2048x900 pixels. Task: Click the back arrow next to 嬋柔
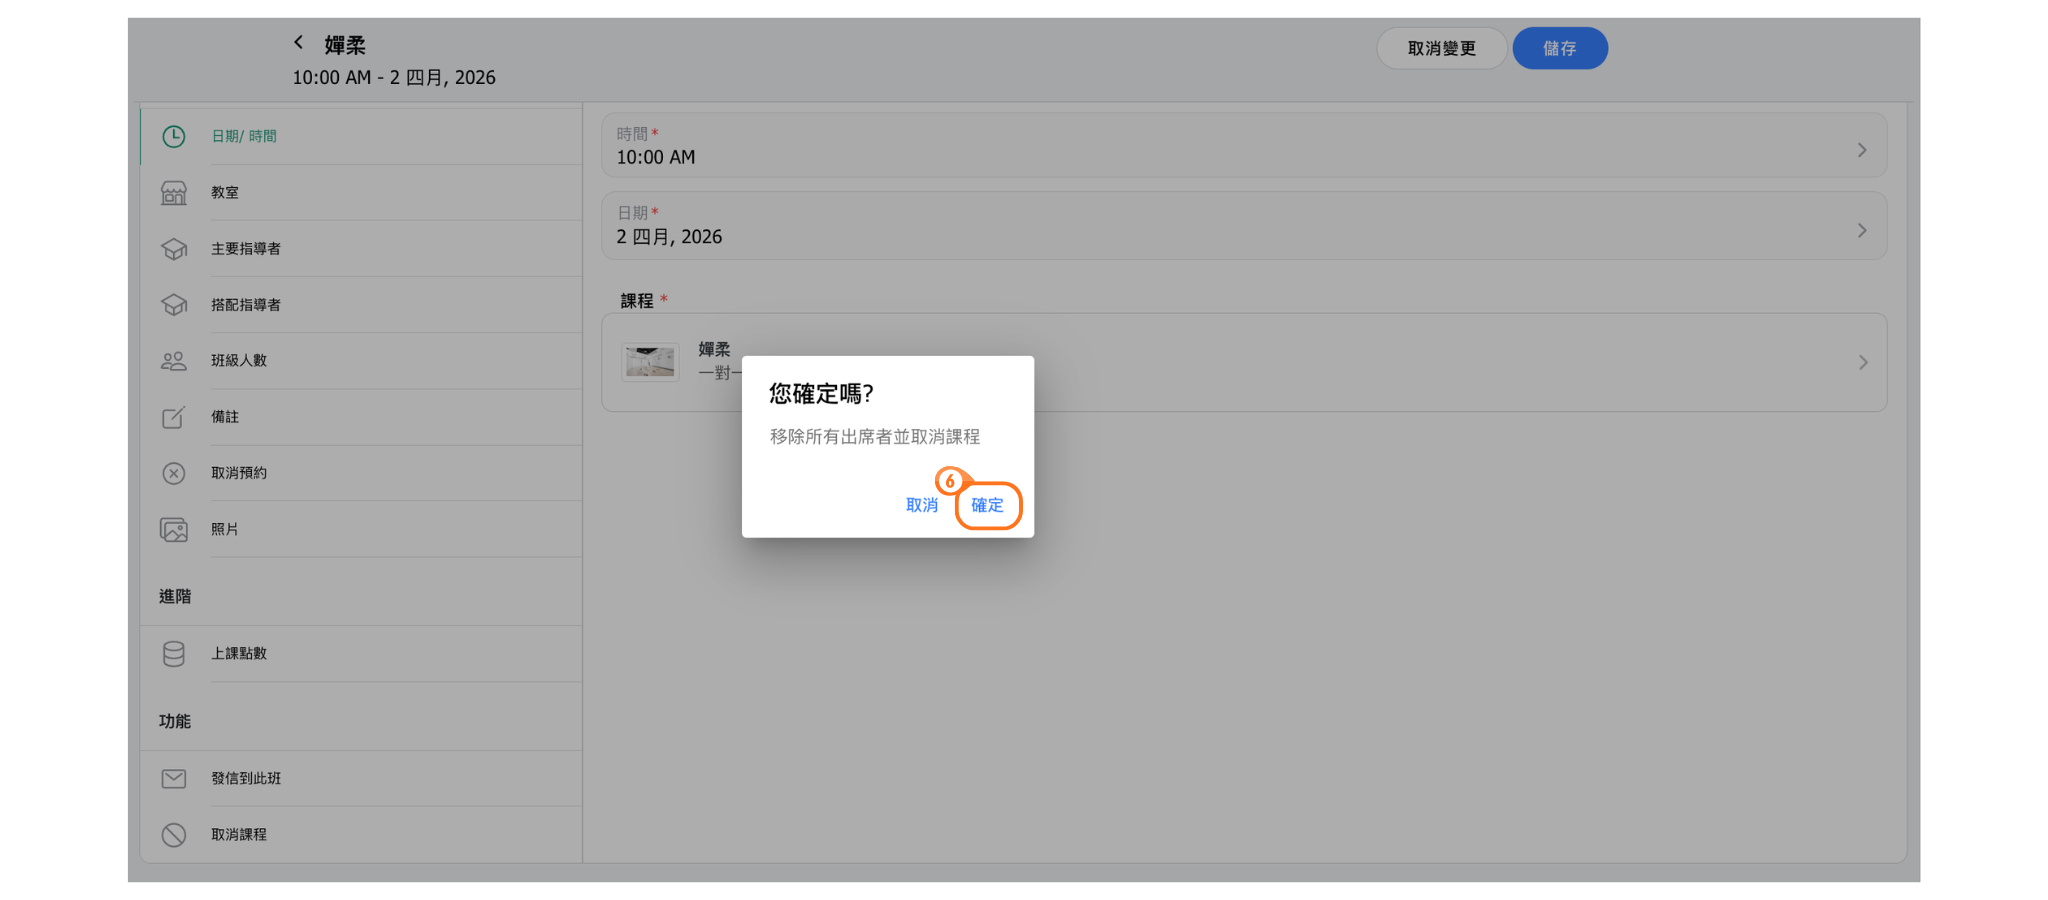(x=298, y=42)
